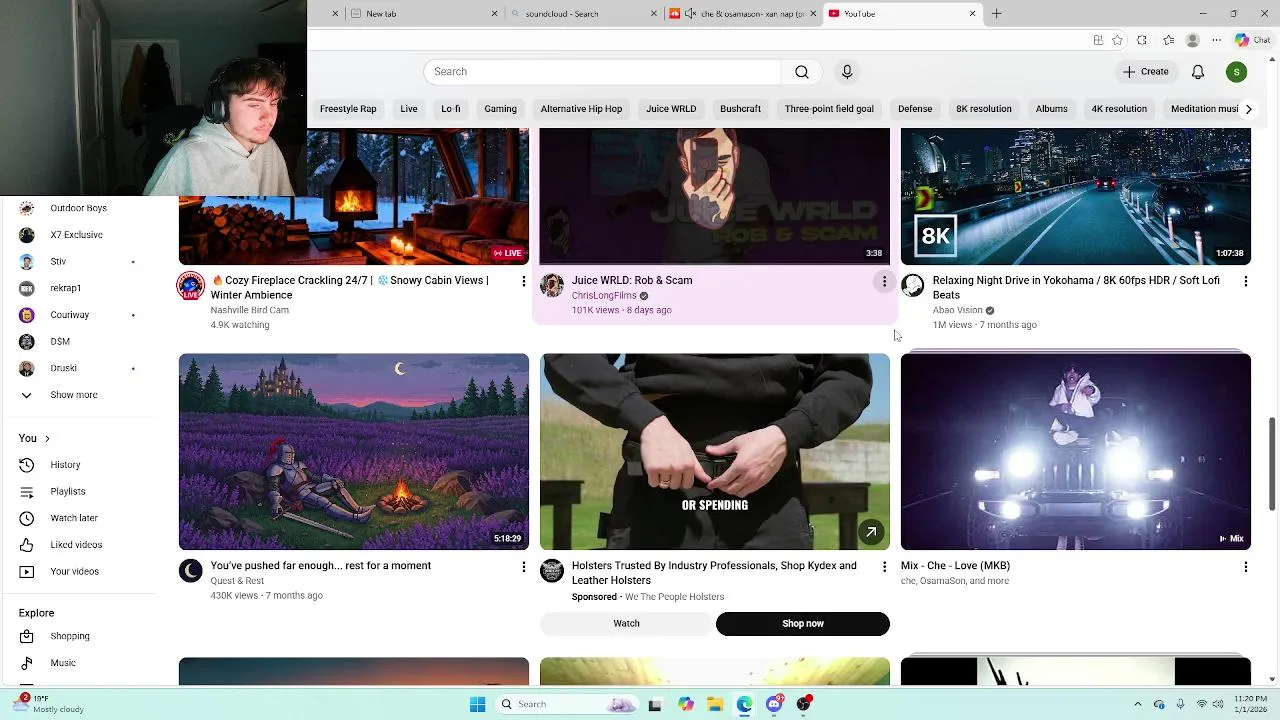Select the Gaming category chip
This screenshot has width=1280, height=720.
[x=500, y=109]
